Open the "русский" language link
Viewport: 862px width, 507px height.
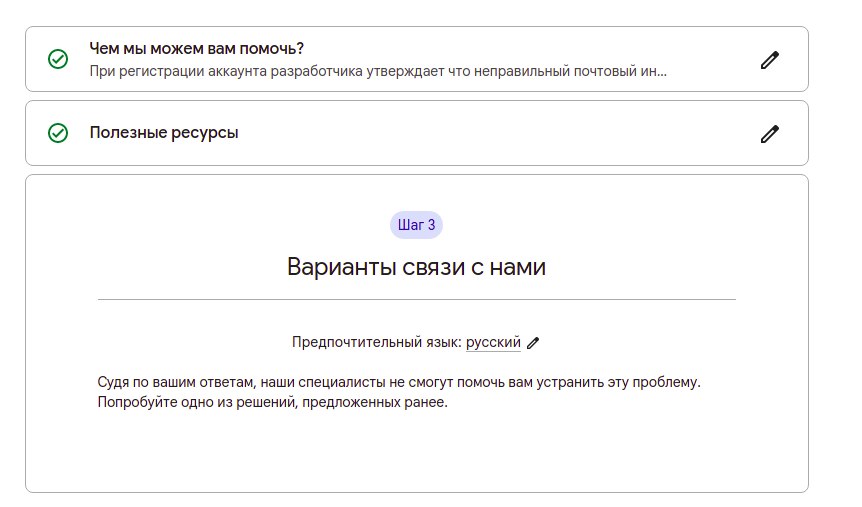click(493, 342)
